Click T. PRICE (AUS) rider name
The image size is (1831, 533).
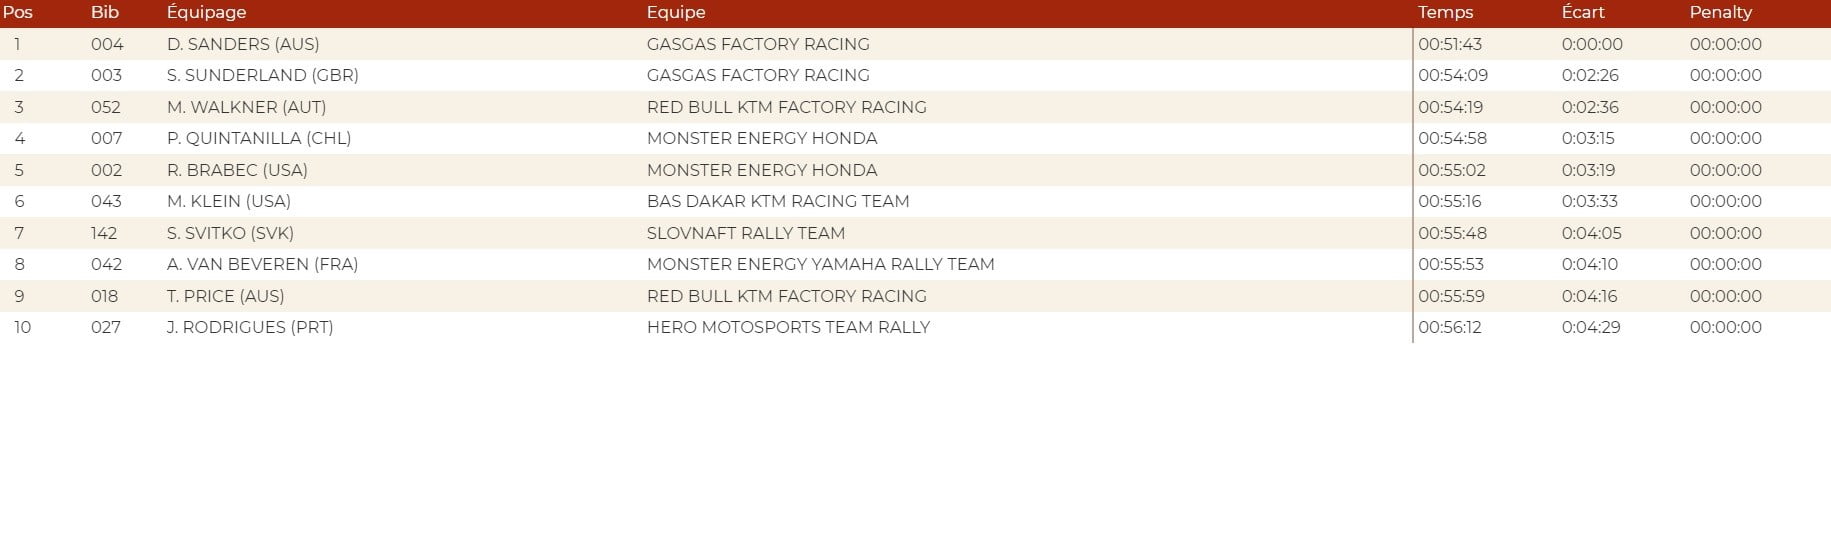[x=225, y=296]
